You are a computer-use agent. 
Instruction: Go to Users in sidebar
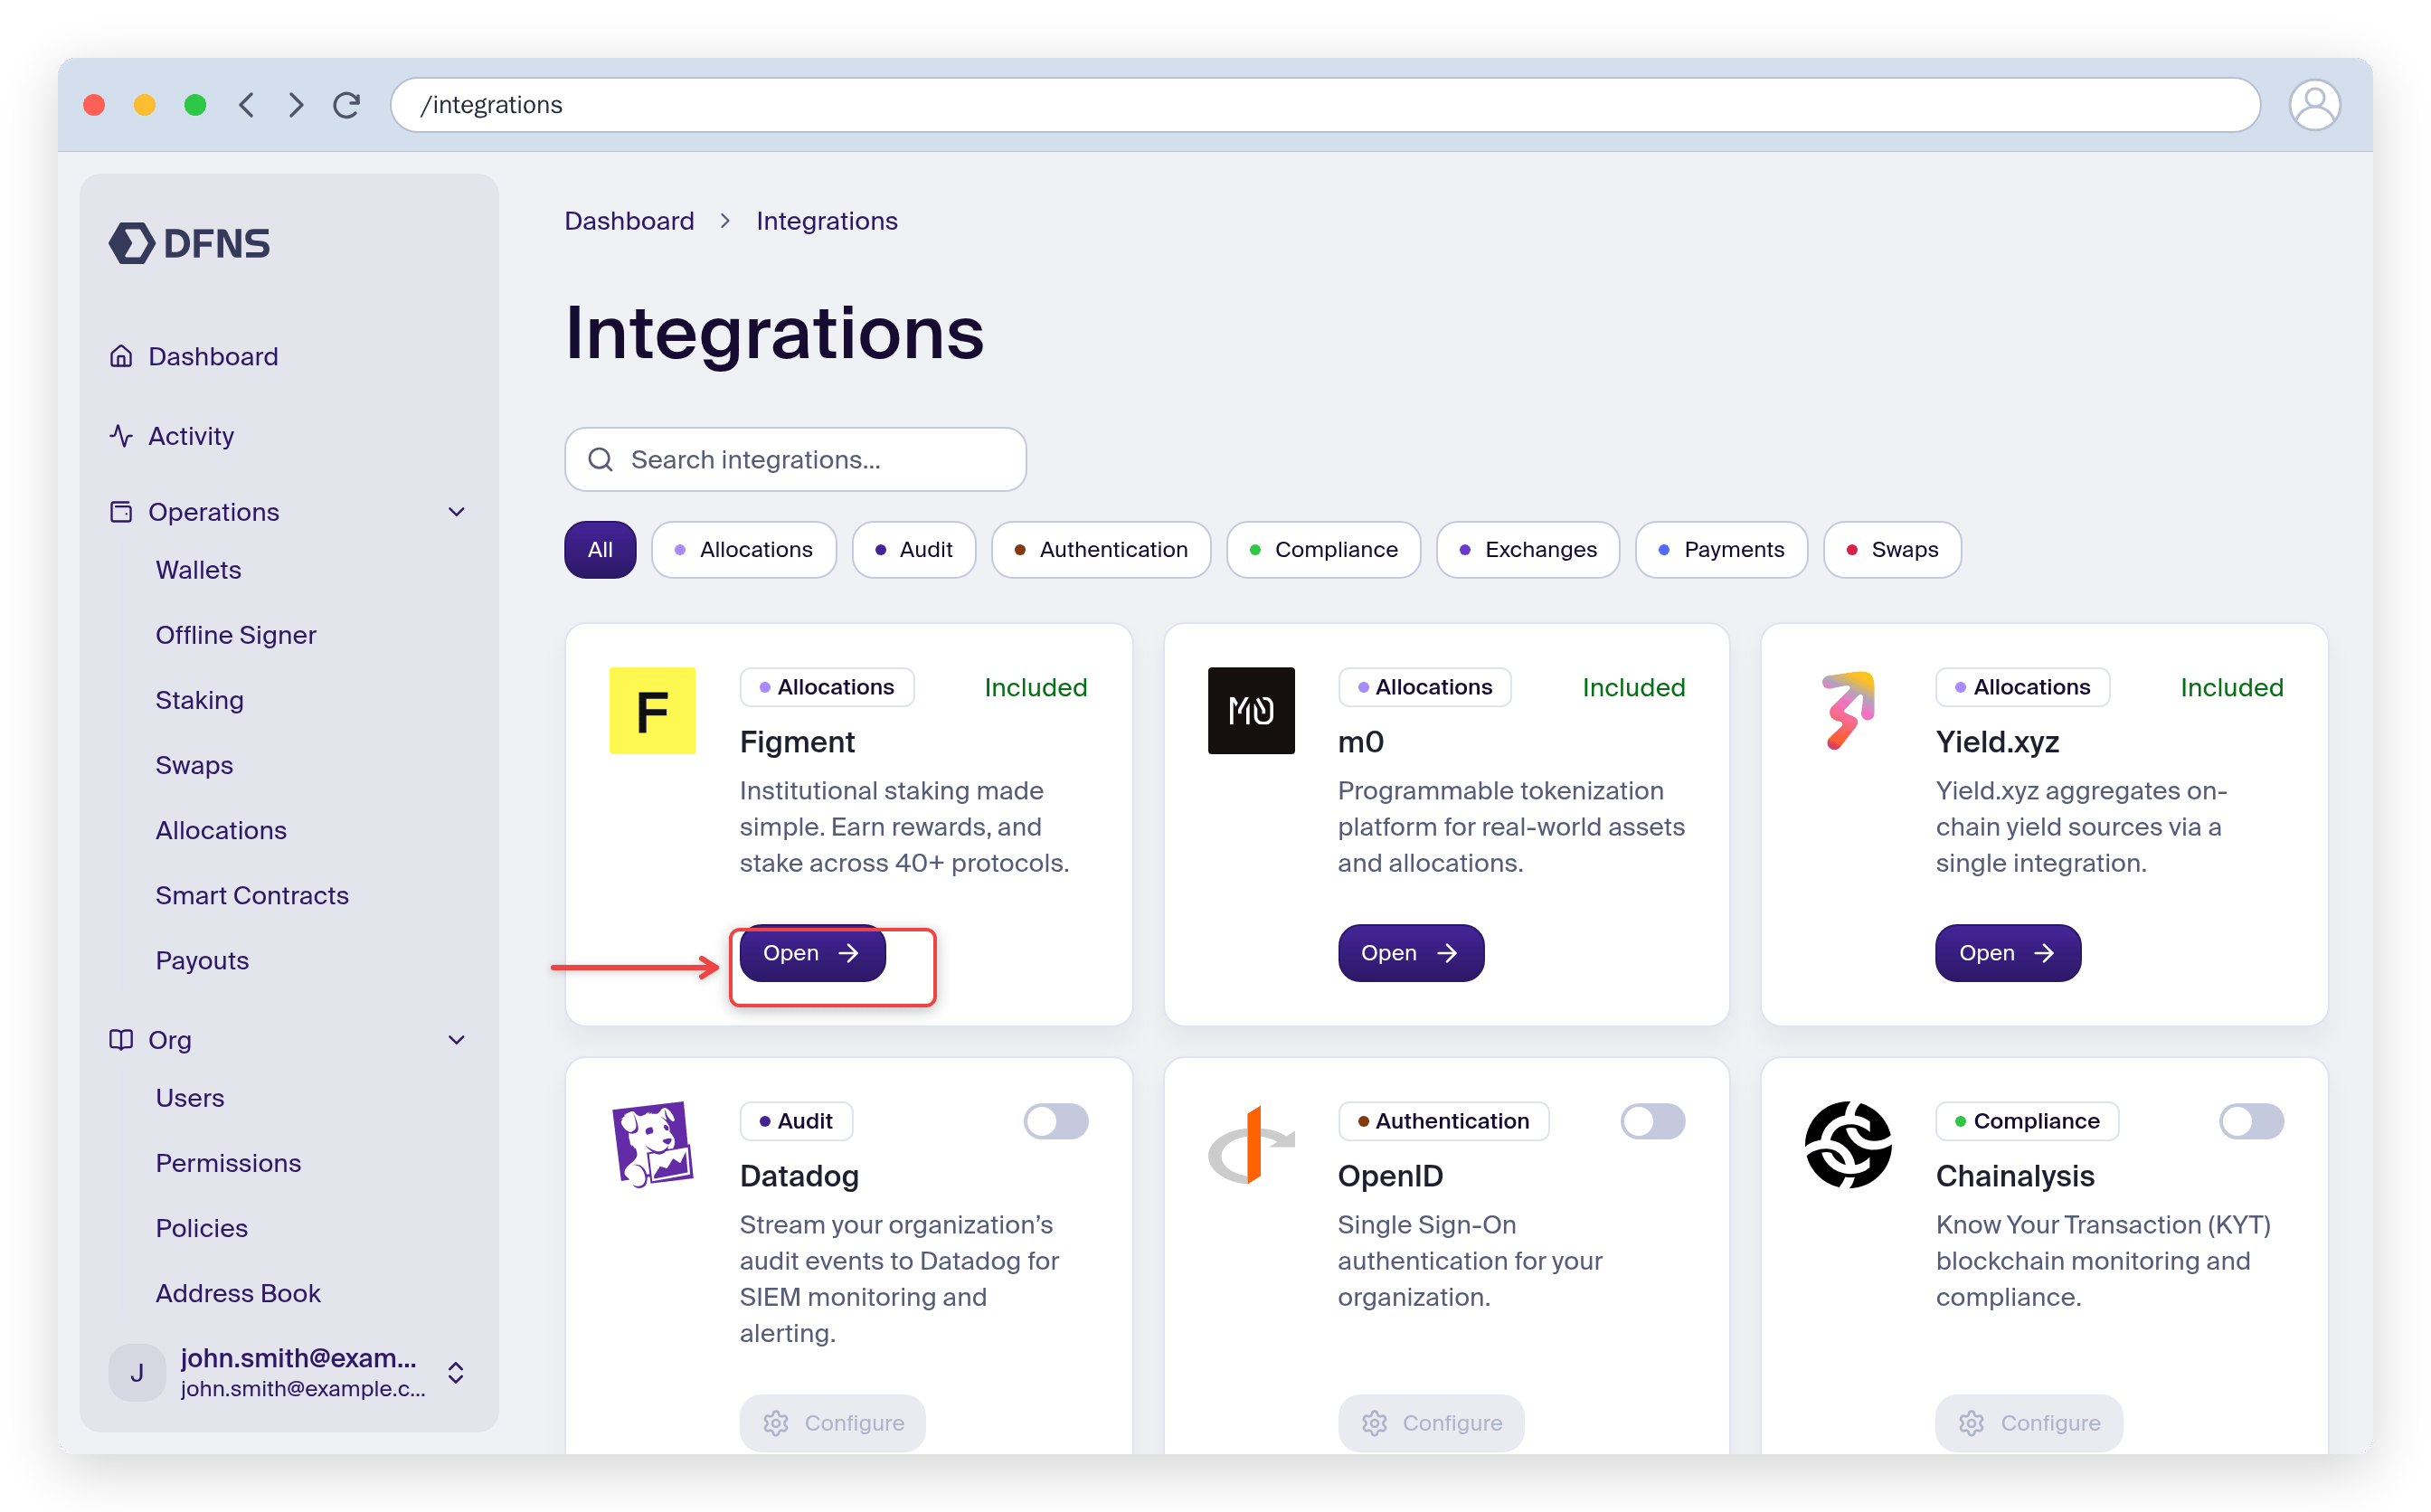tap(190, 1098)
